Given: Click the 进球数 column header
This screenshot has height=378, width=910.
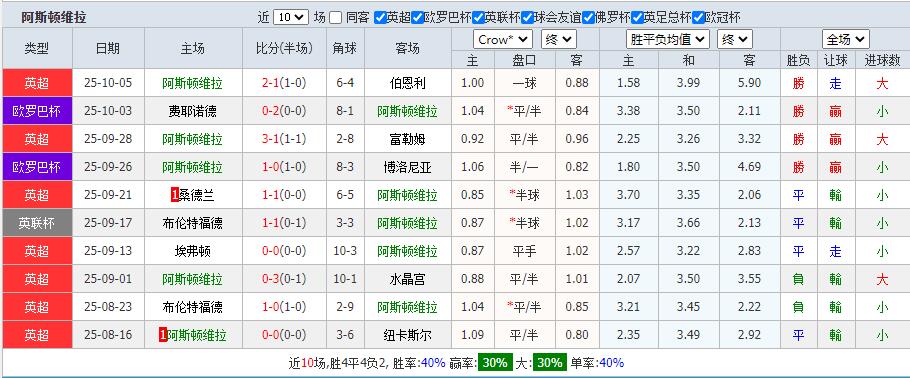Looking at the screenshot, I should point(882,60).
